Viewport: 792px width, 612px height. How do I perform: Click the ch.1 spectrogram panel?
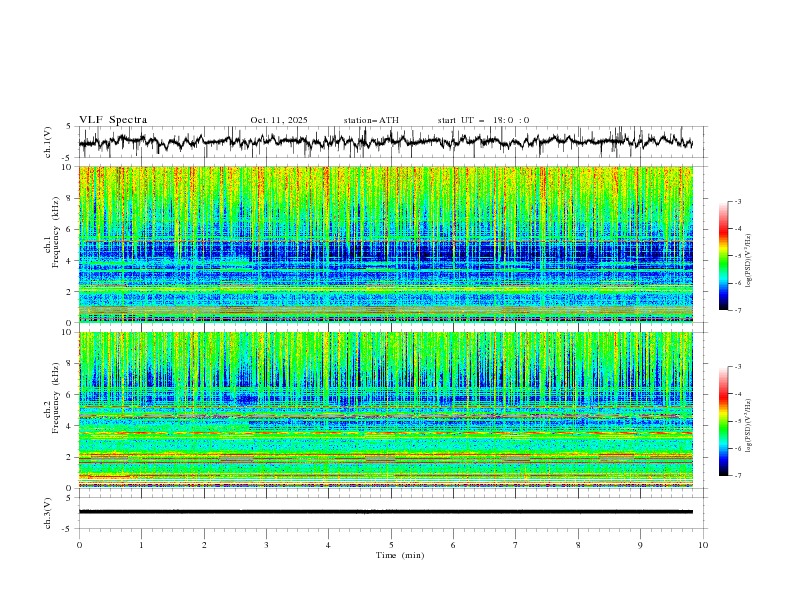coord(385,244)
